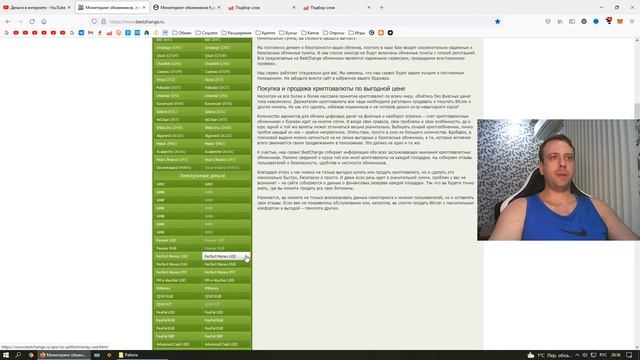Open the Игры bookmarks folder
Image resolution: width=640 pixels, height=360 pixels.
pyautogui.click(x=356, y=33)
